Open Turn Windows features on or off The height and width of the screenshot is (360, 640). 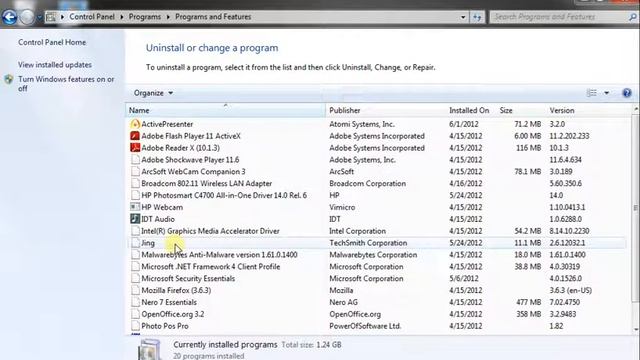coord(66,84)
